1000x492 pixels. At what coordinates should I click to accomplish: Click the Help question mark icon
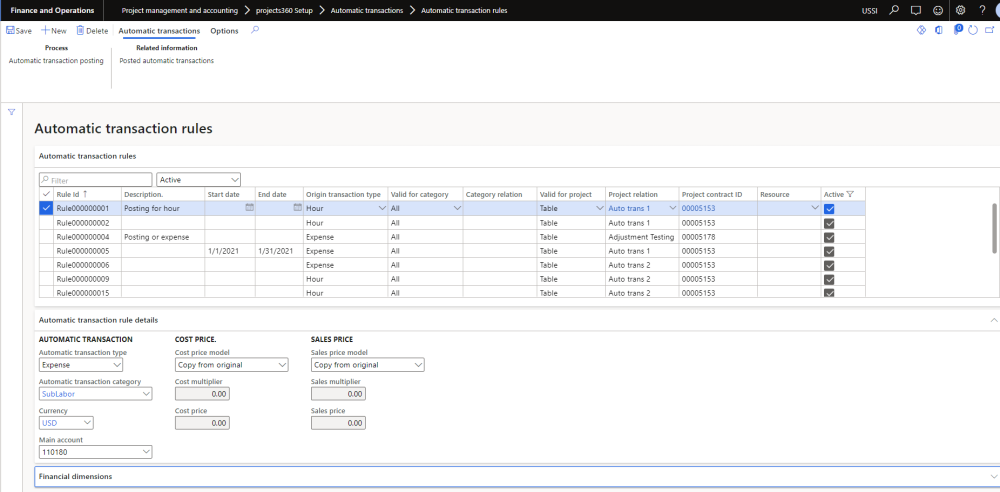tap(983, 10)
